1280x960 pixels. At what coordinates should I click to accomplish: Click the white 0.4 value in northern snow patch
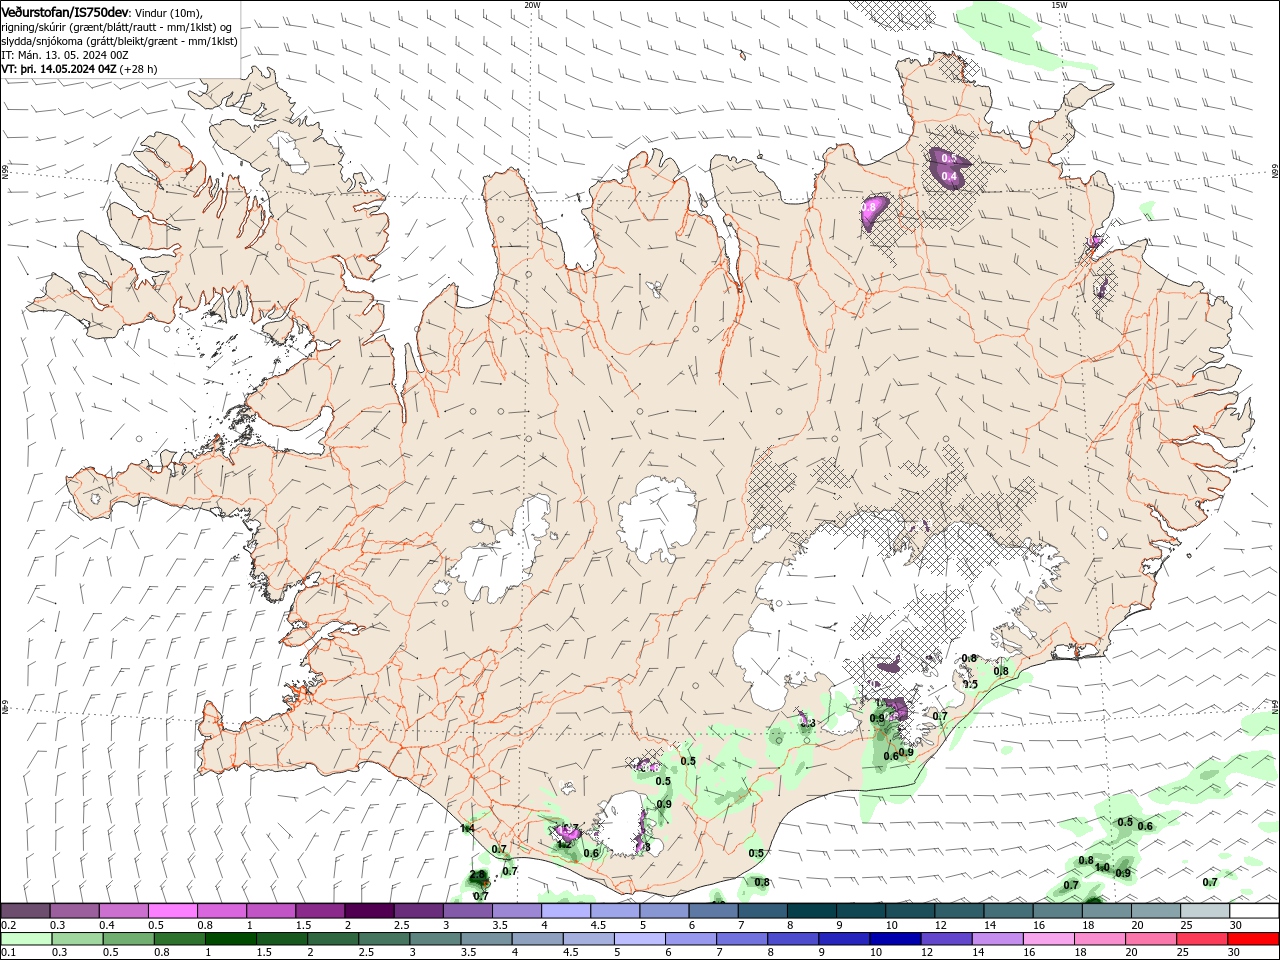pyautogui.click(x=949, y=176)
